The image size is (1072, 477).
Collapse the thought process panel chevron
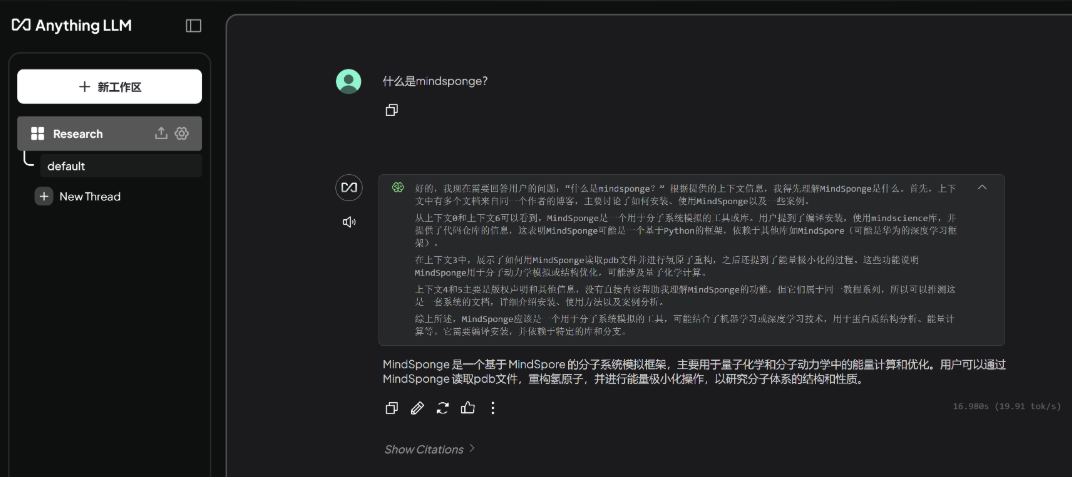[x=982, y=187]
